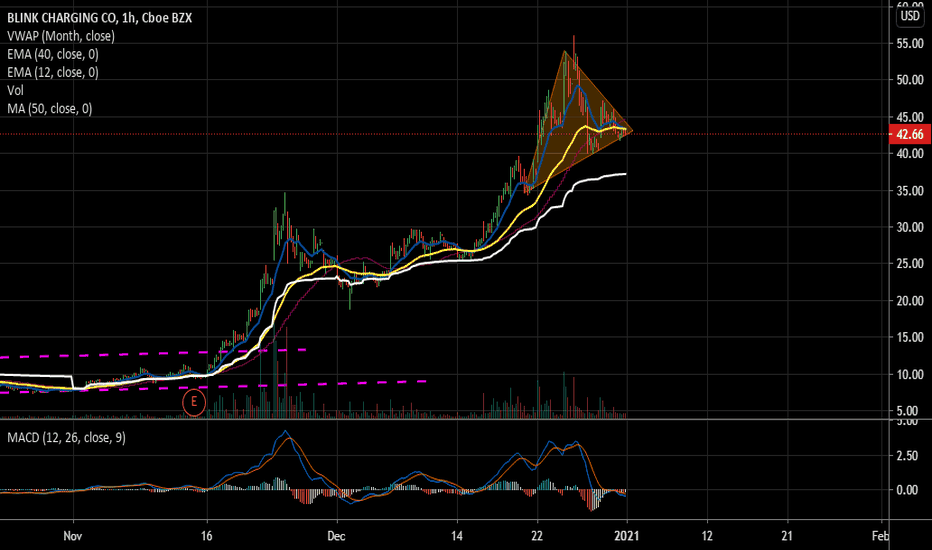Click the 55.00 price axis label
This screenshot has height=550, width=932.
coord(909,43)
